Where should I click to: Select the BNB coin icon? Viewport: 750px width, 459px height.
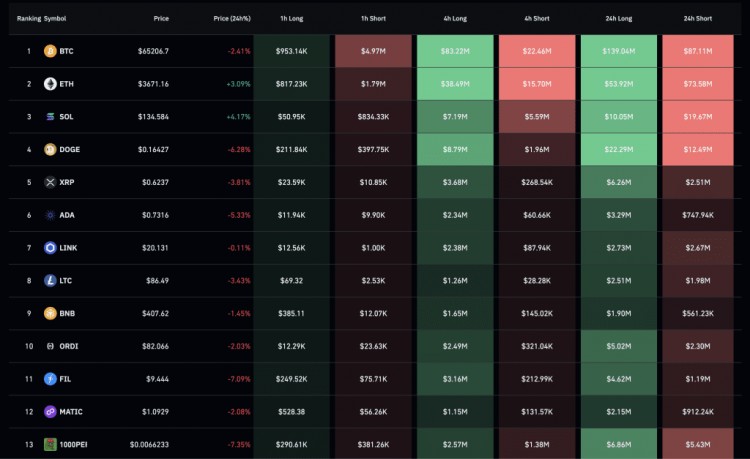50,313
